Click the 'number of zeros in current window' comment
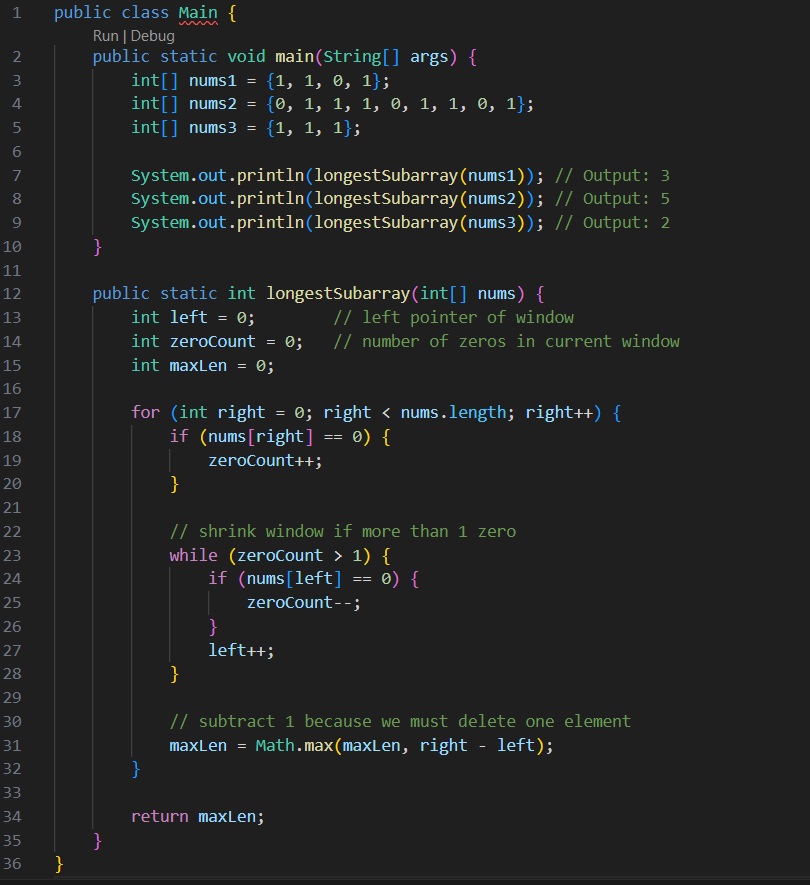The image size is (810, 885). point(506,341)
